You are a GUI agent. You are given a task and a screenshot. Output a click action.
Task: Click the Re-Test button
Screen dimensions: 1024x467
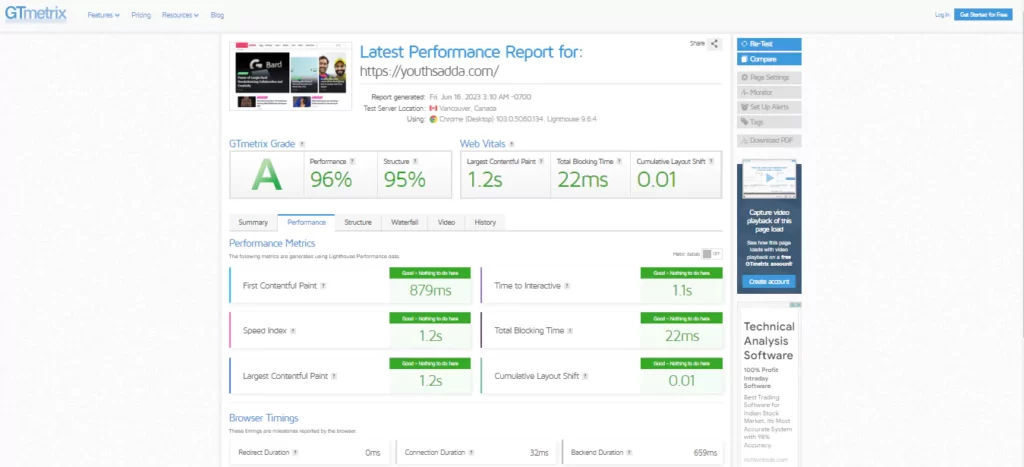tap(769, 44)
